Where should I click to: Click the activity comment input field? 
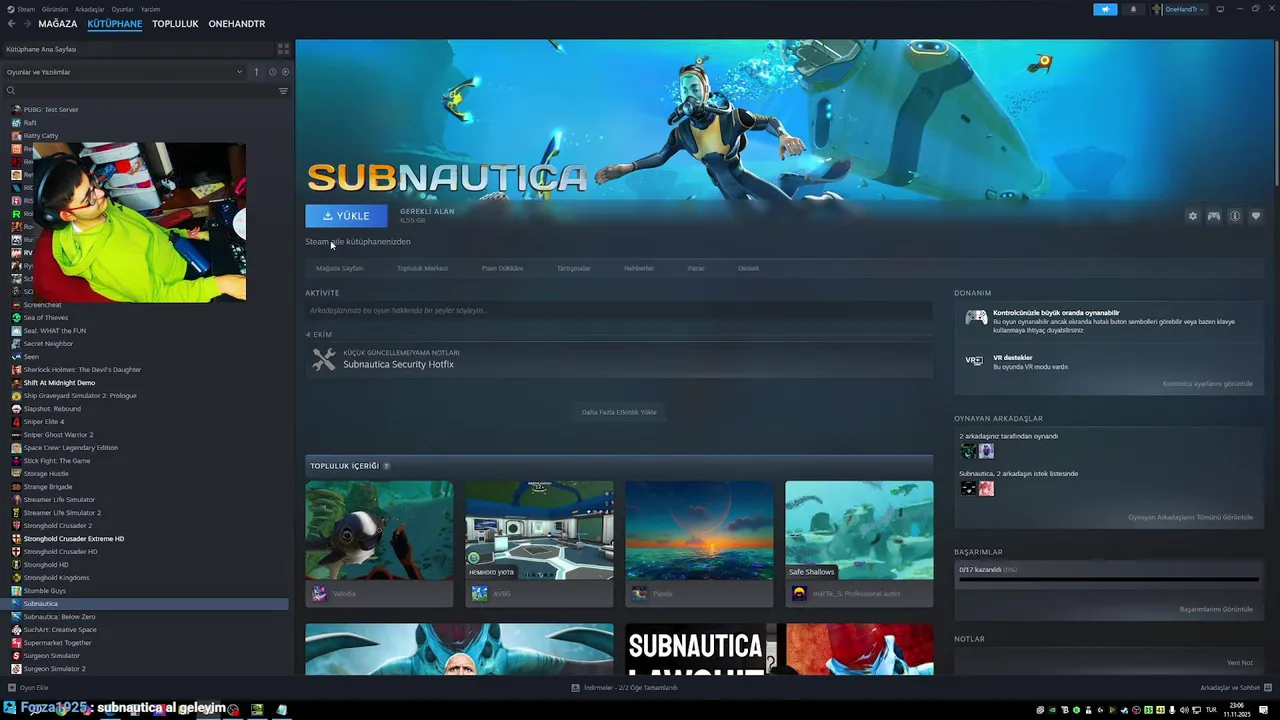pyautogui.click(x=619, y=311)
